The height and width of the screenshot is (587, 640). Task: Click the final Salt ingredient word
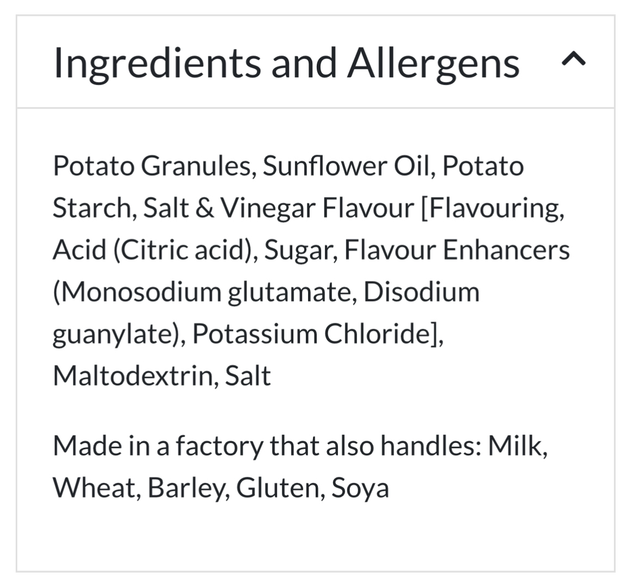(x=248, y=376)
